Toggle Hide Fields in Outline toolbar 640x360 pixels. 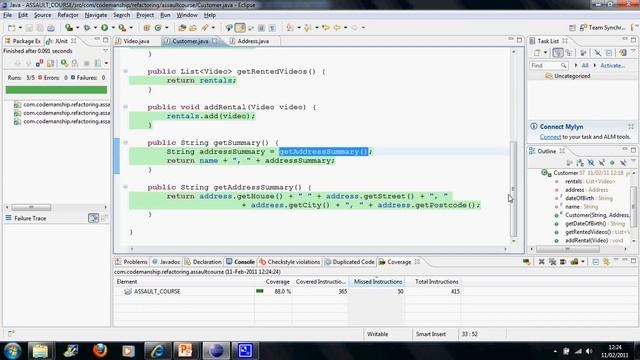coord(591,162)
